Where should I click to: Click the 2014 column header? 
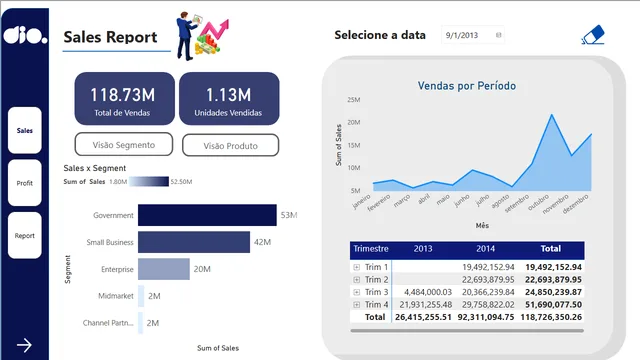coord(485,249)
